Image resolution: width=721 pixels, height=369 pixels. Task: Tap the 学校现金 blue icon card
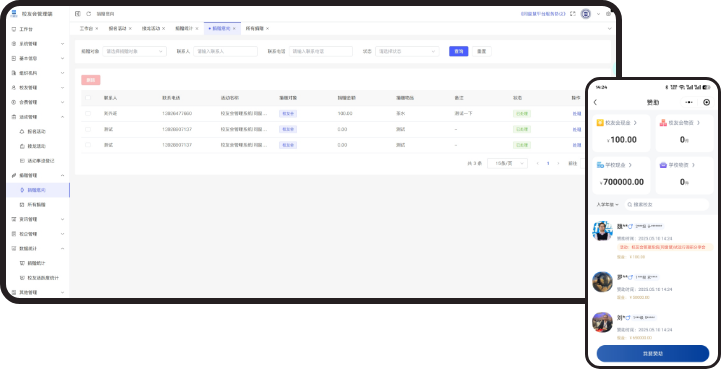600,165
